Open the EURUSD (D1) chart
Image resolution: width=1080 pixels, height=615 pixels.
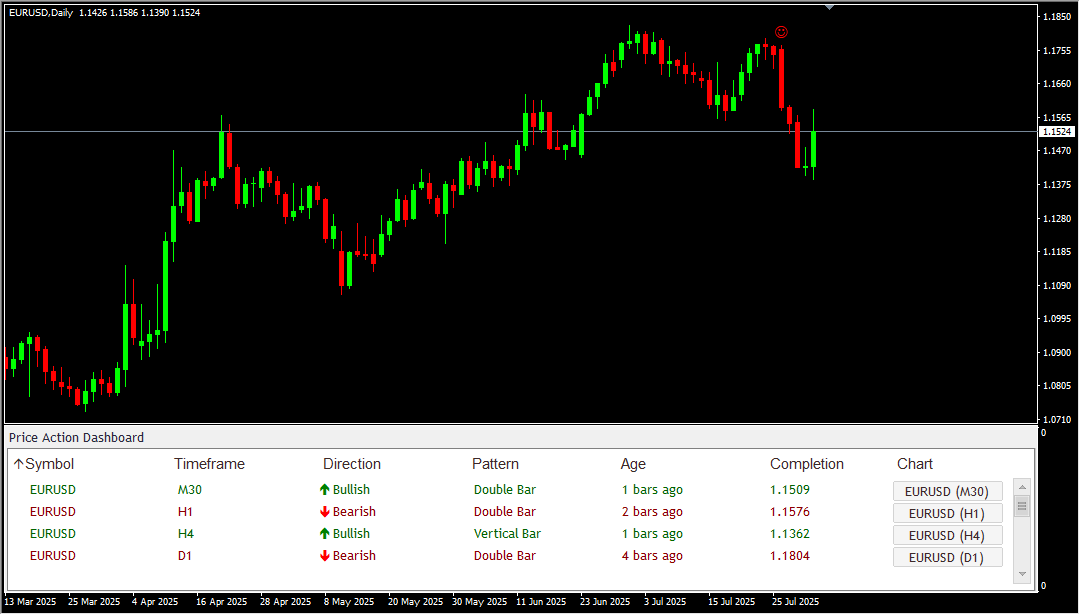pos(947,557)
